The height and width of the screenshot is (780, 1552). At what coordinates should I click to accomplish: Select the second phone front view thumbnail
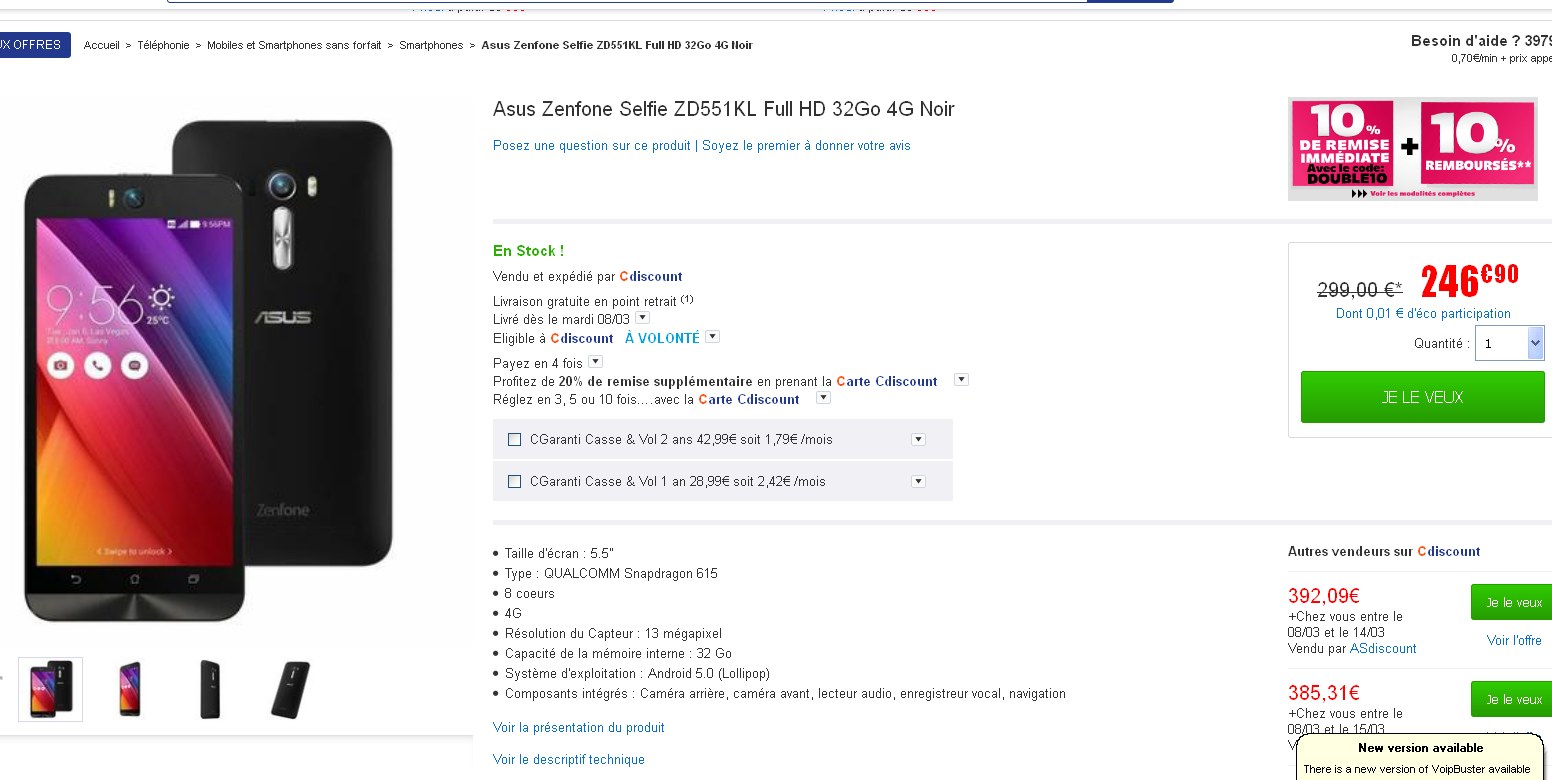pos(130,689)
